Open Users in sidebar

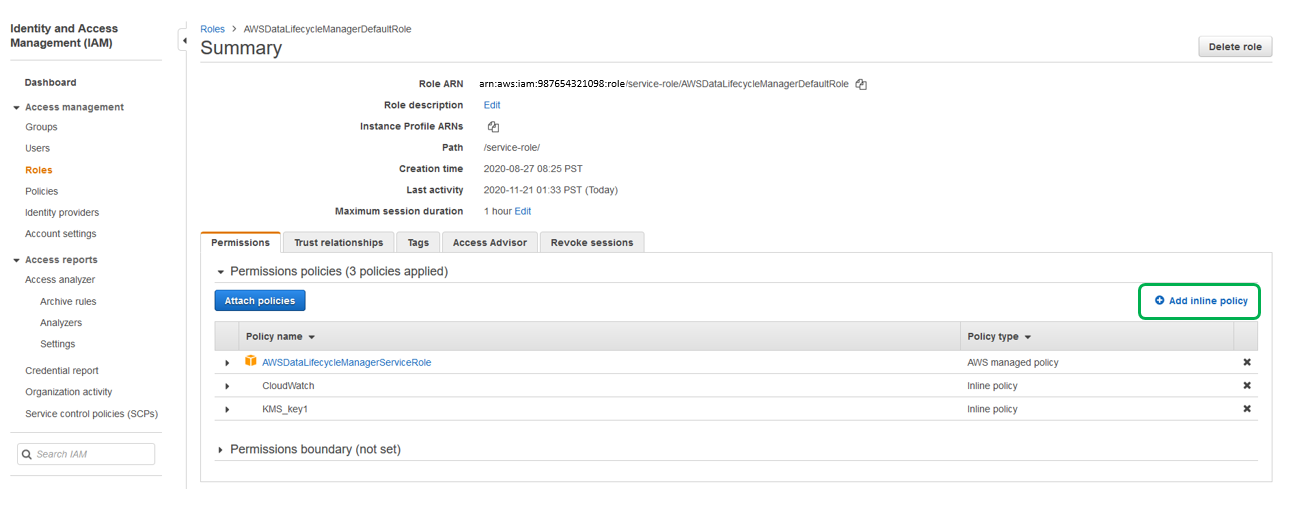click(37, 148)
